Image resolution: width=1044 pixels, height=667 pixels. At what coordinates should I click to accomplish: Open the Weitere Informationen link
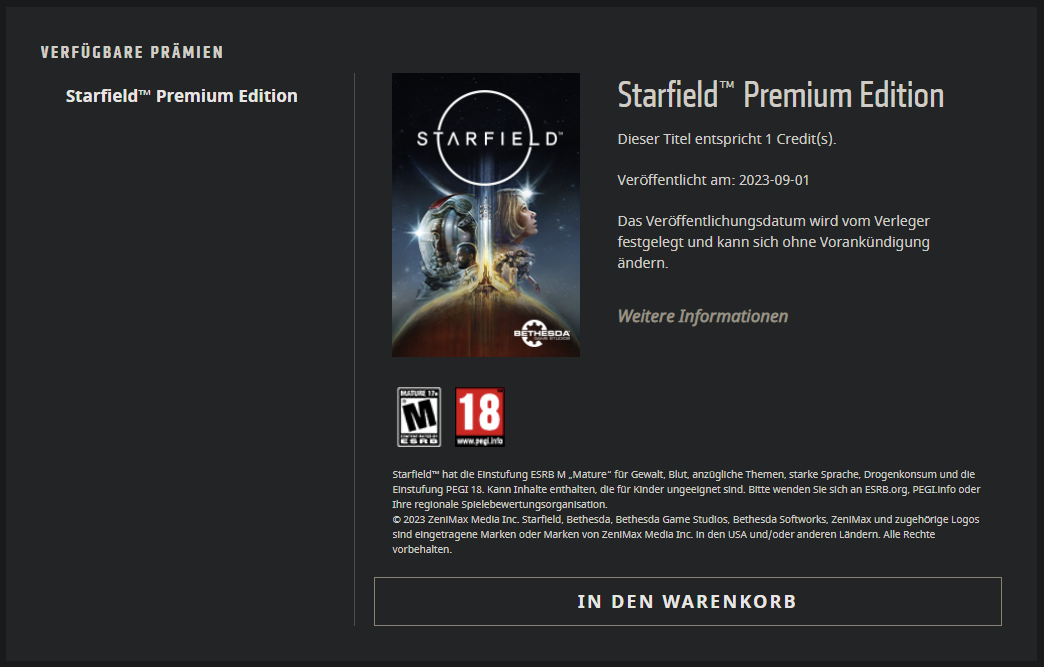702,316
